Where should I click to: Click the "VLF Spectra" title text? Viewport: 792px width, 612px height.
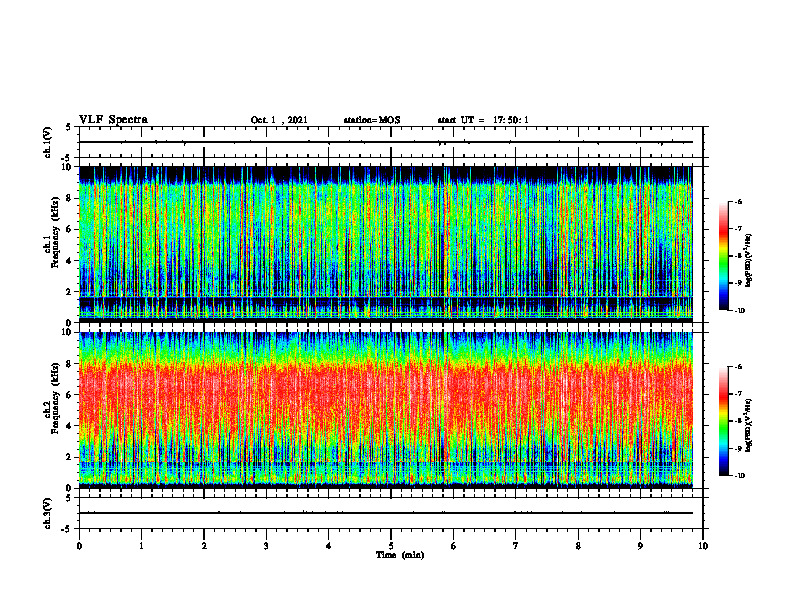[x=113, y=120]
